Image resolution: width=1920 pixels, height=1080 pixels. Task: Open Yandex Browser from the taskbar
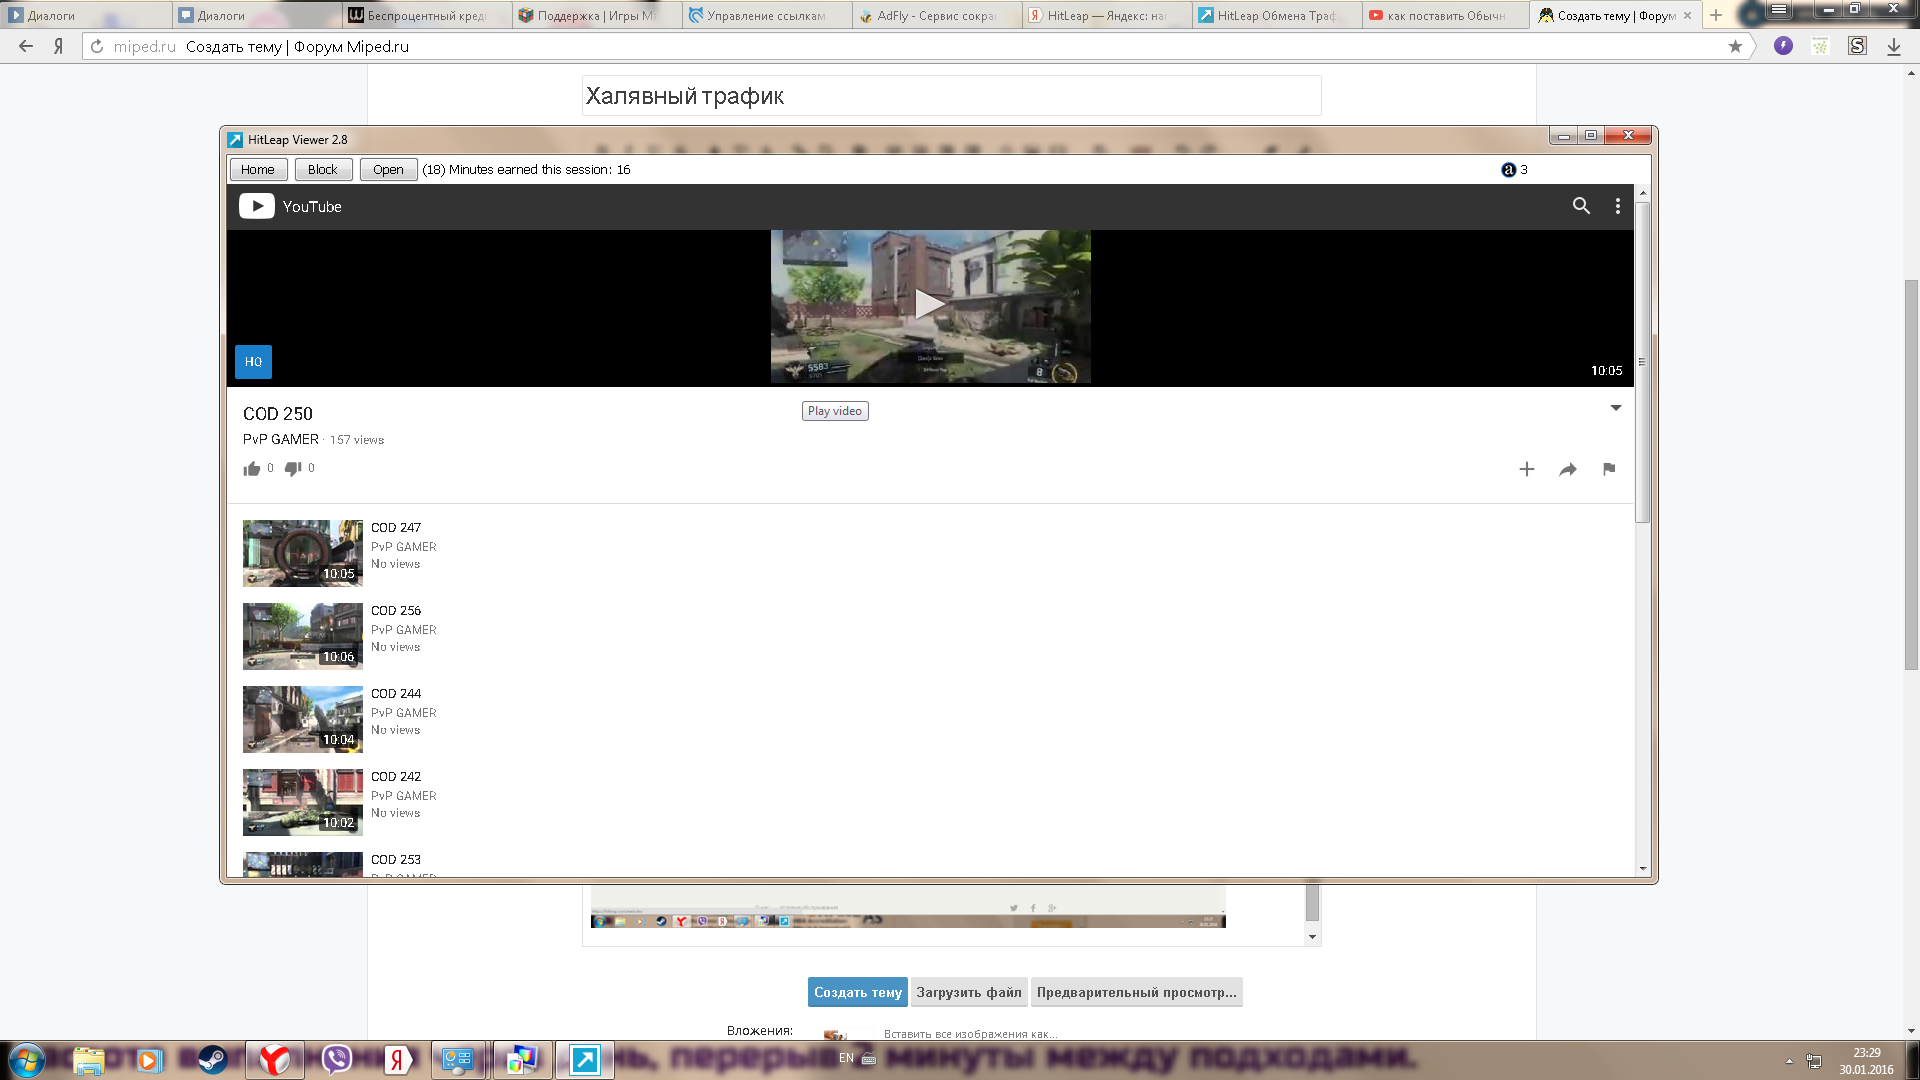(x=274, y=1060)
